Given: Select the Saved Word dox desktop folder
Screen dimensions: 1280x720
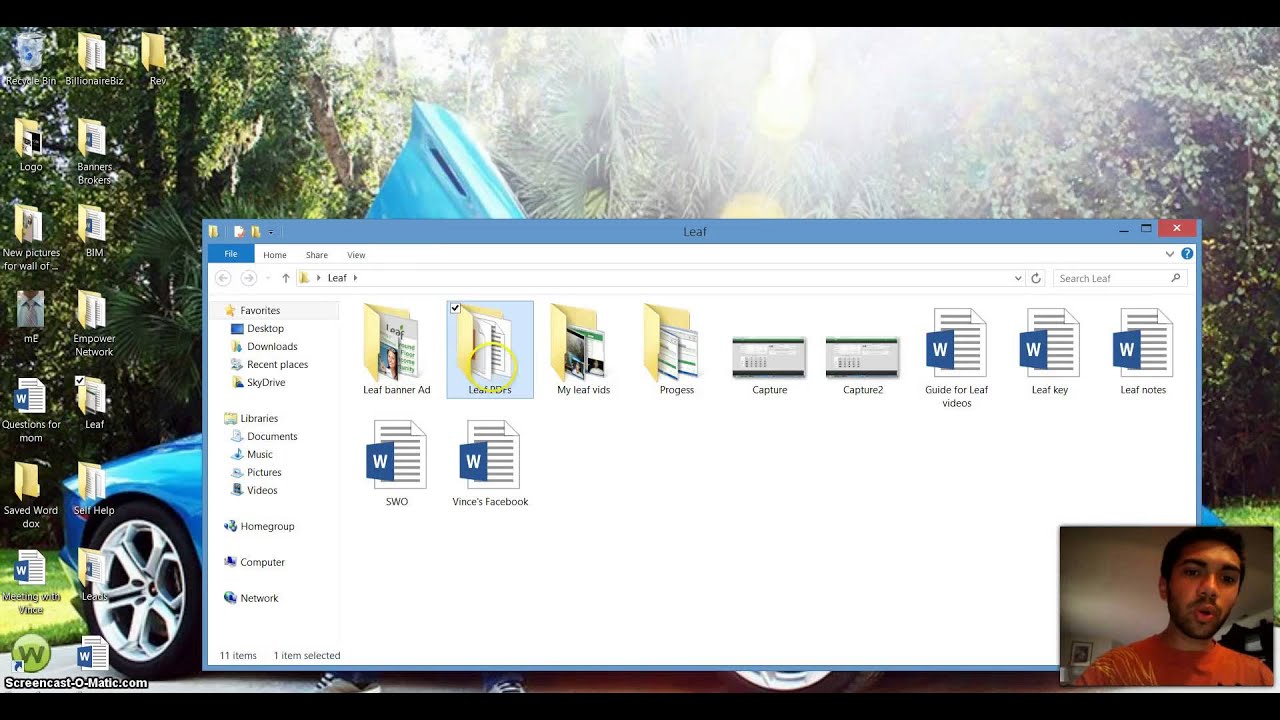Looking at the screenshot, I should [31, 495].
